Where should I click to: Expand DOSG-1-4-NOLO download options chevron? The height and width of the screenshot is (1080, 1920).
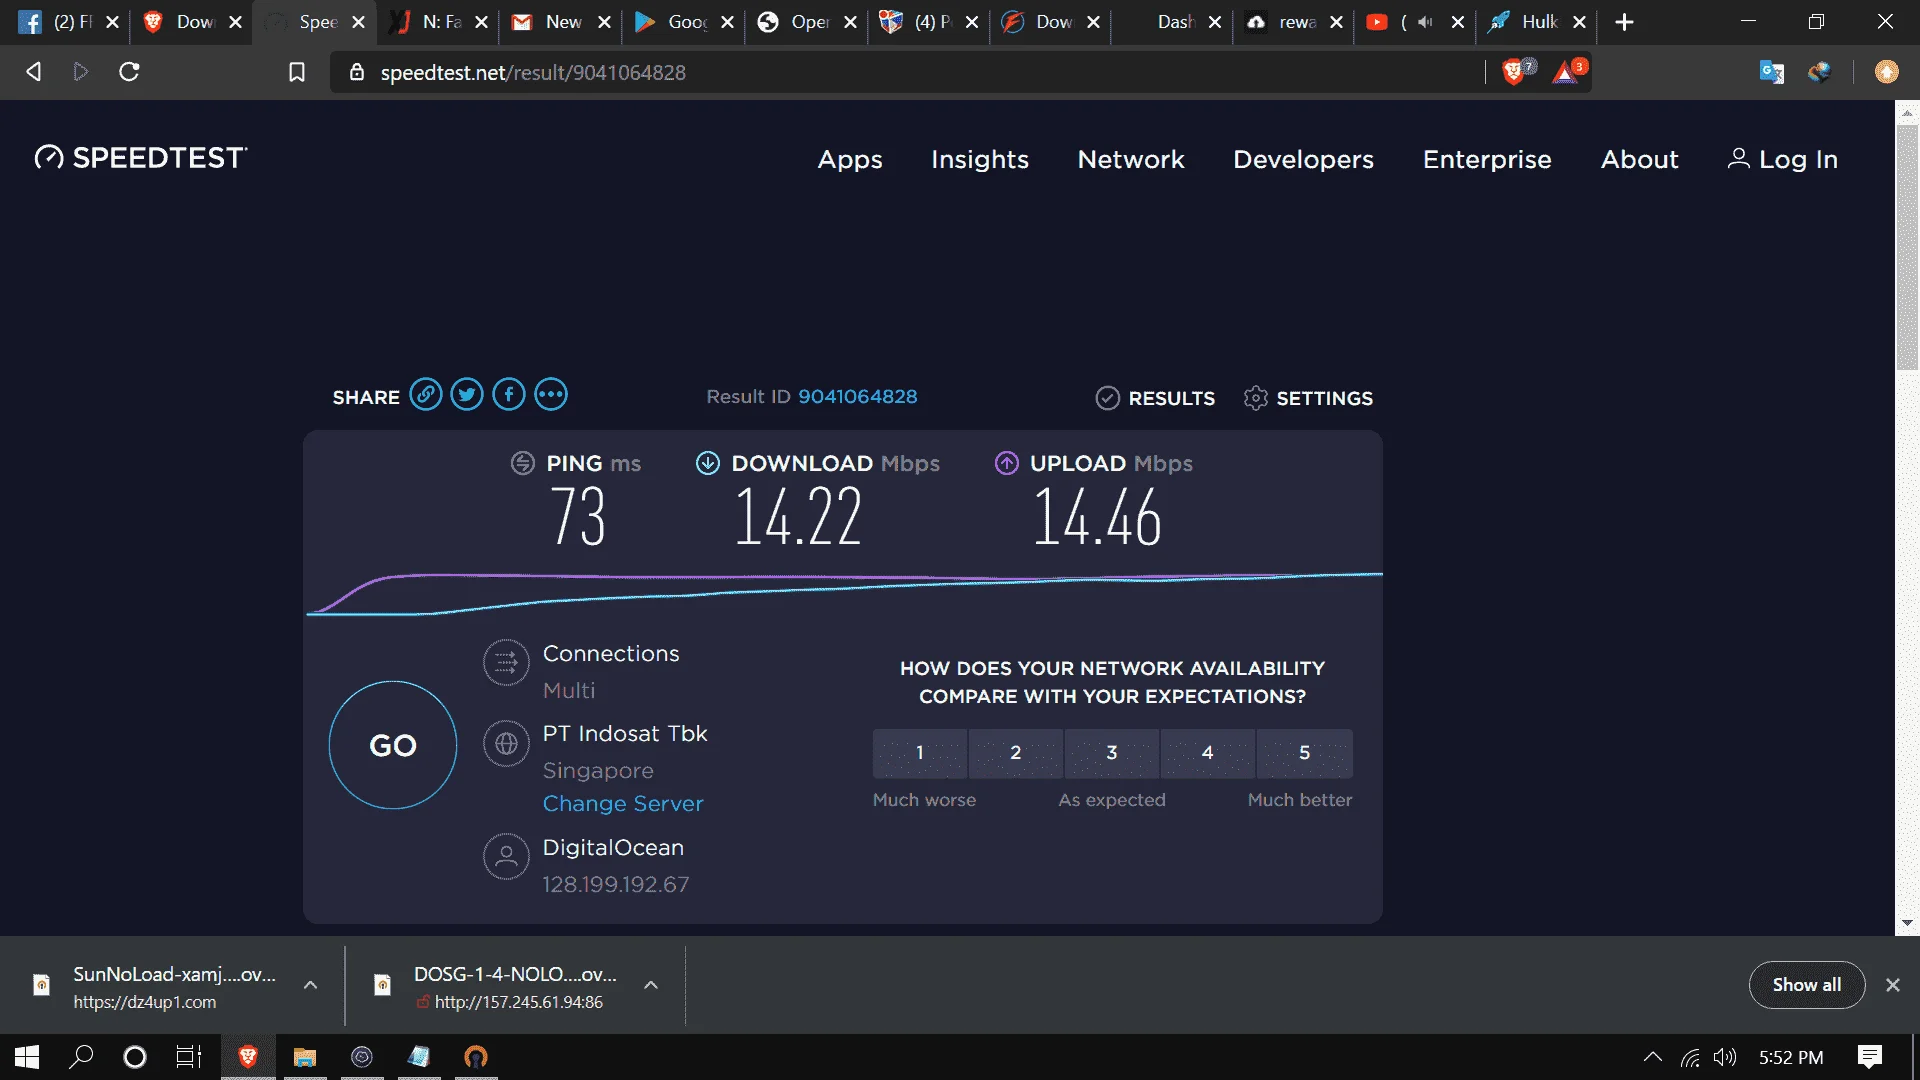pos(651,985)
